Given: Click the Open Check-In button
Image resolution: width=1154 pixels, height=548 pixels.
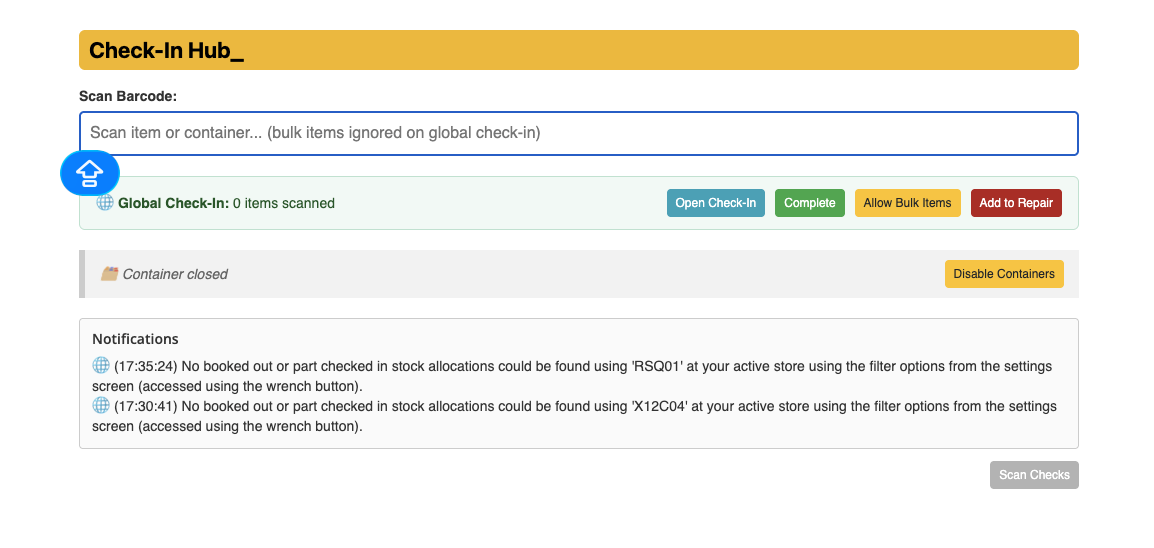Looking at the screenshot, I should (715, 203).
